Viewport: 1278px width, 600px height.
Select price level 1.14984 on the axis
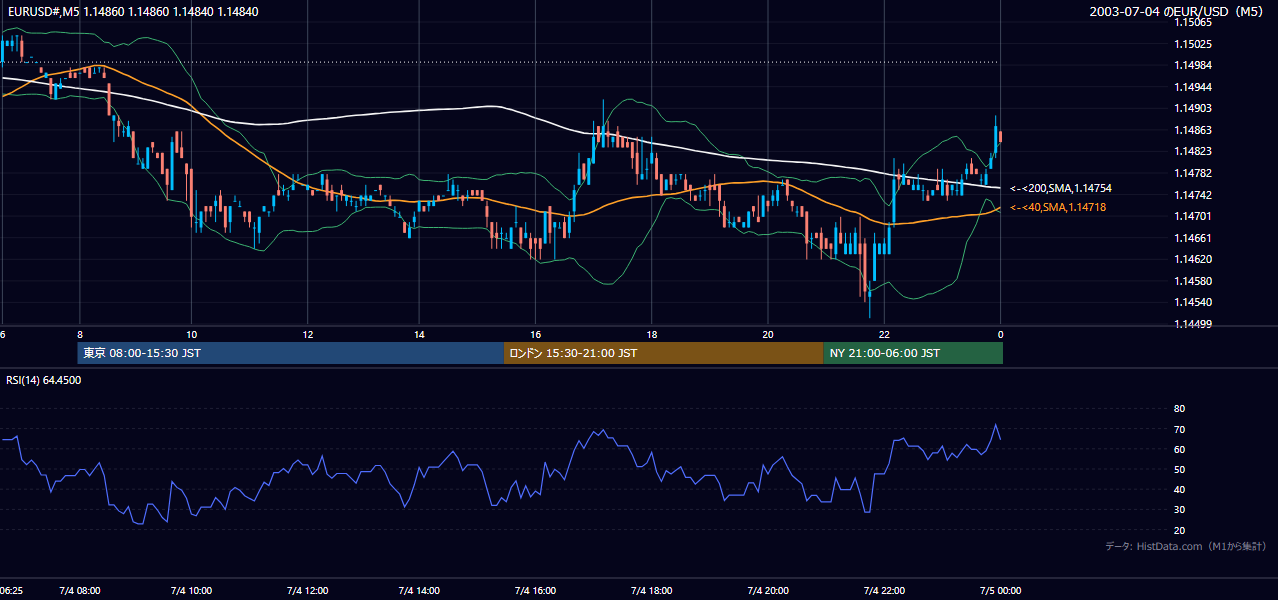tap(1192, 65)
